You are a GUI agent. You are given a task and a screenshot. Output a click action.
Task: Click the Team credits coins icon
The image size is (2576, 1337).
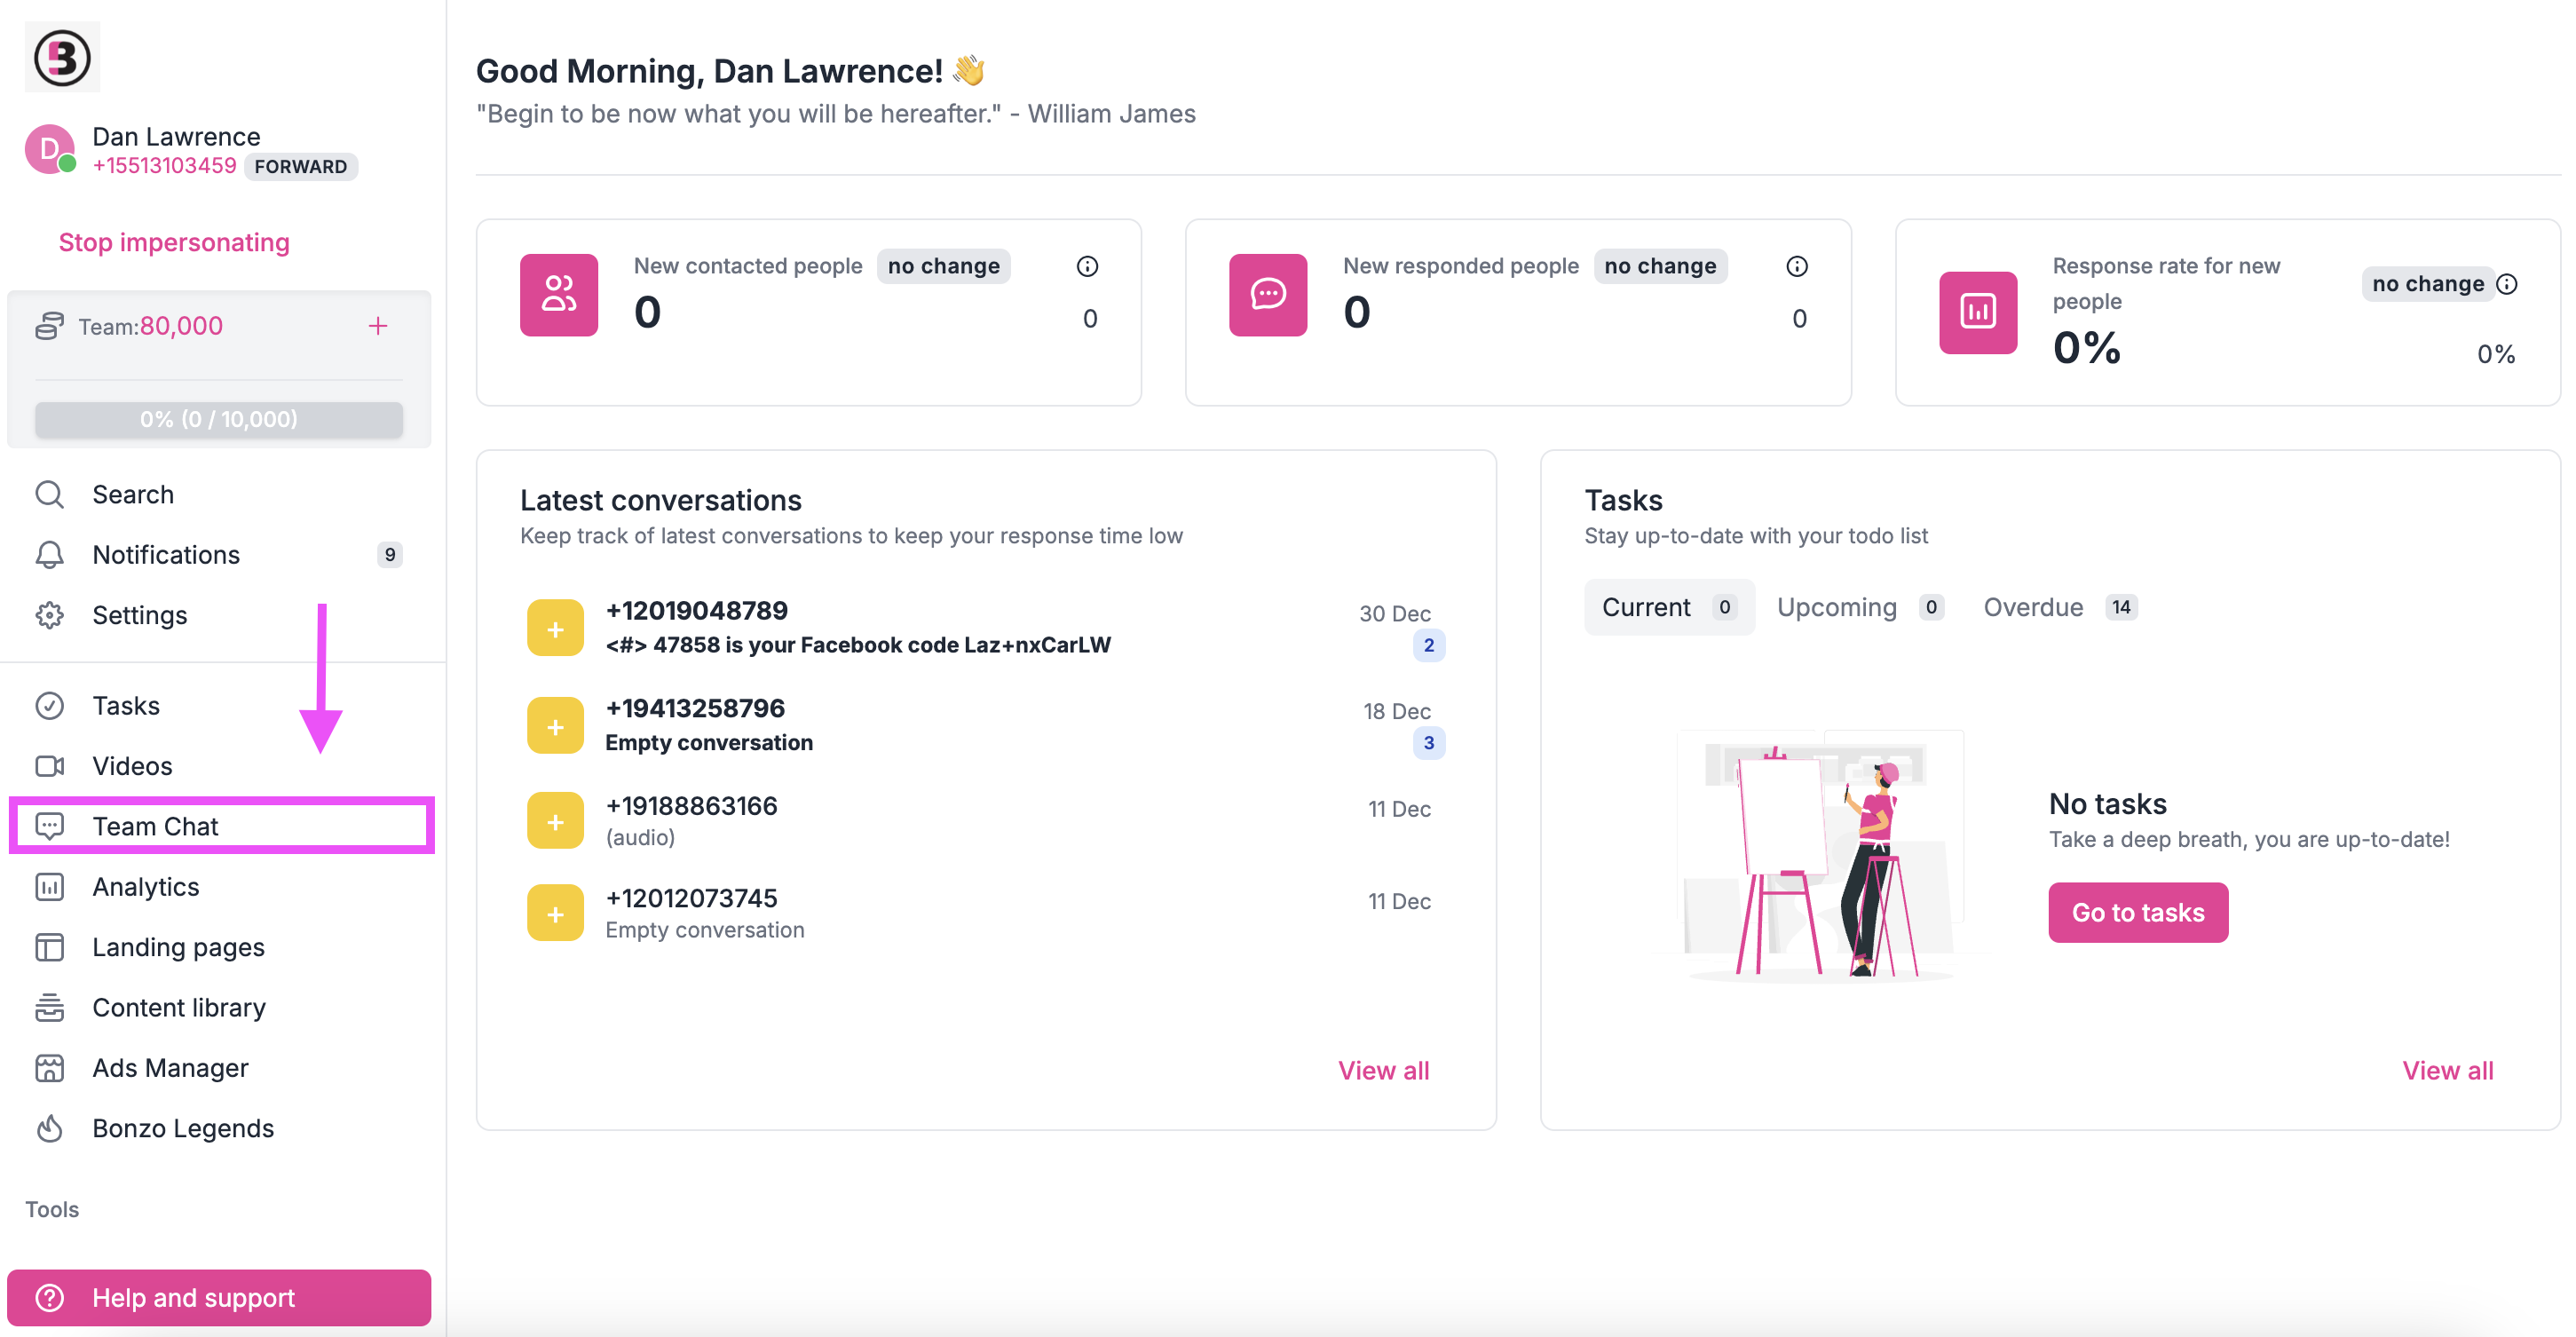click(x=49, y=326)
